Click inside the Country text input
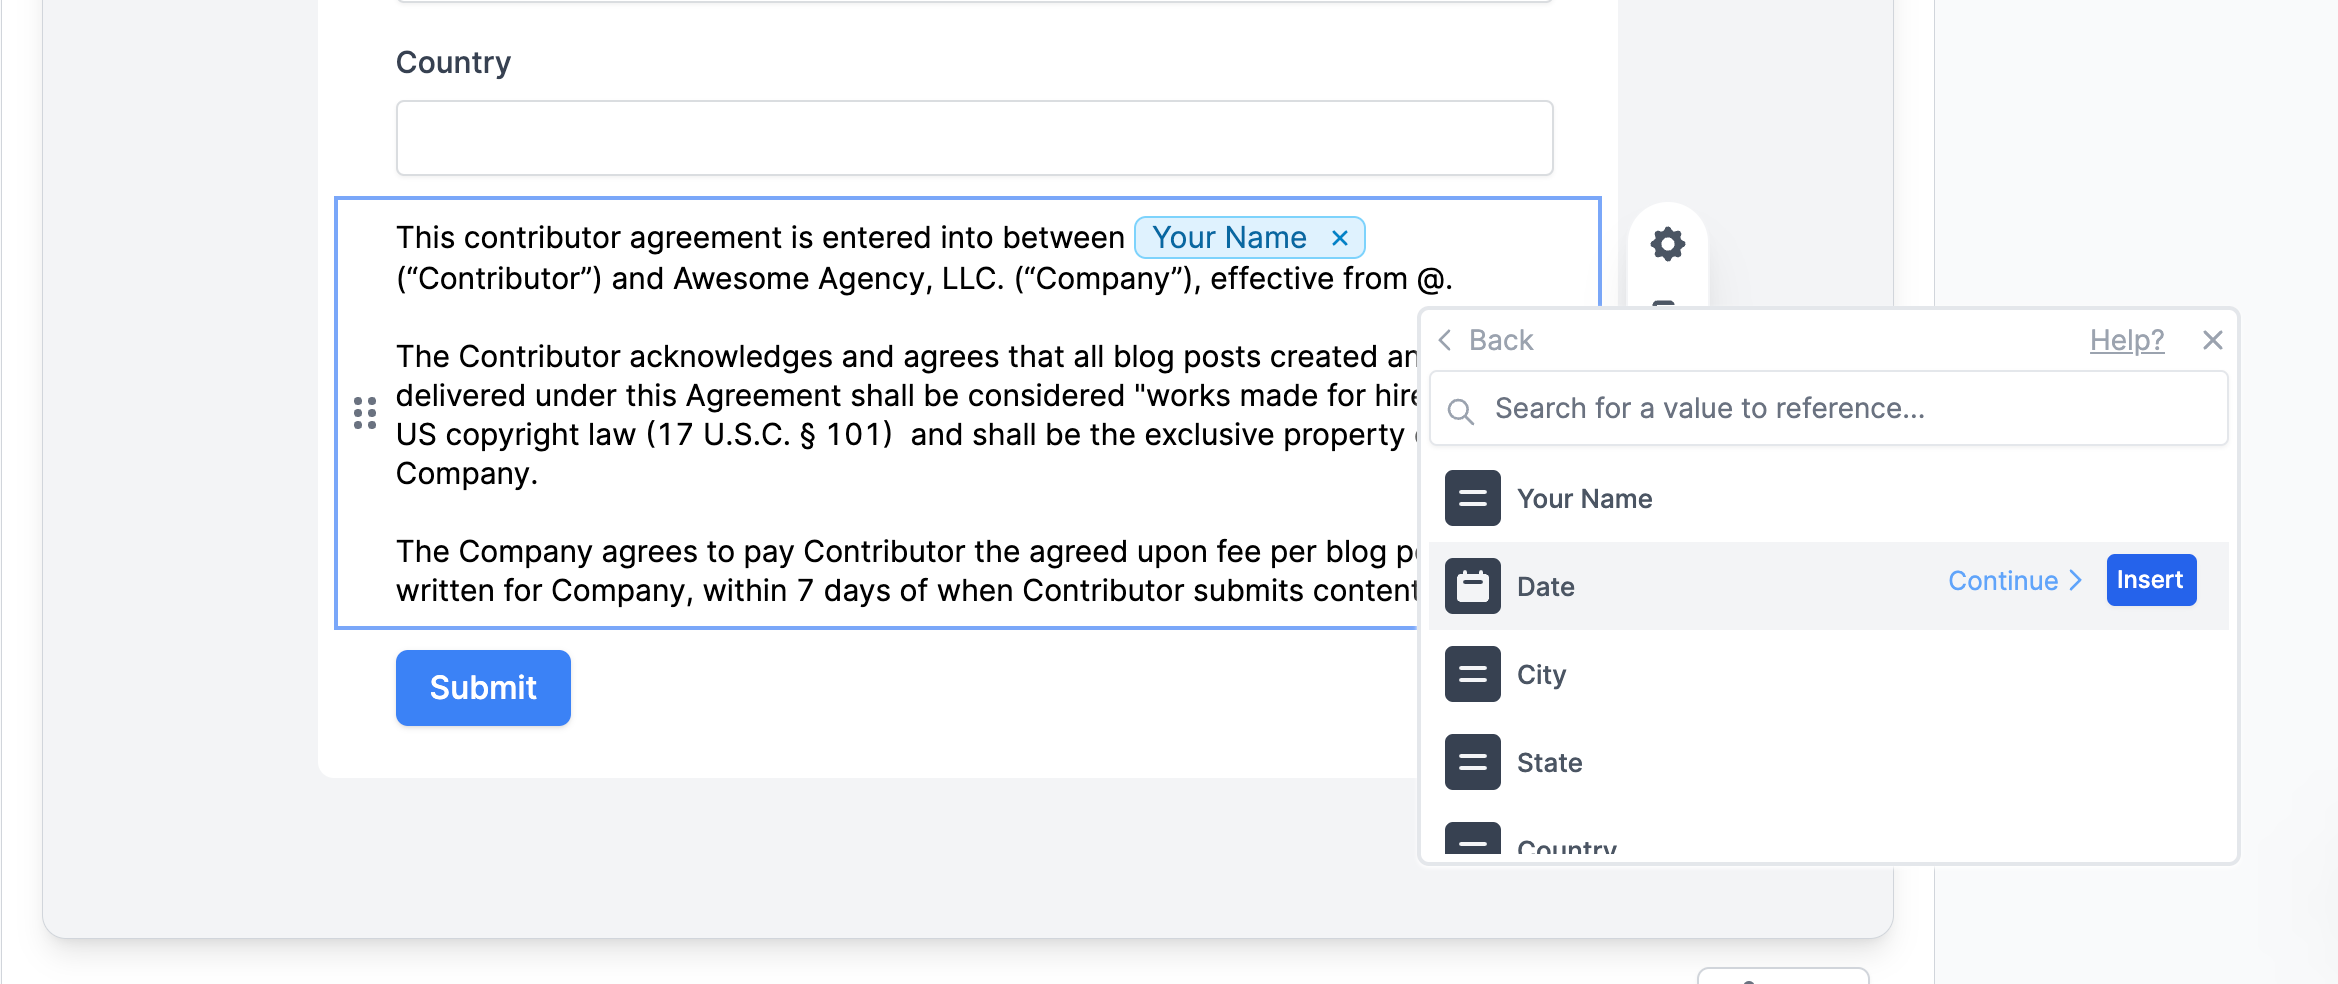Screen dimensions: 2338x984 click(x=974, y=137)
